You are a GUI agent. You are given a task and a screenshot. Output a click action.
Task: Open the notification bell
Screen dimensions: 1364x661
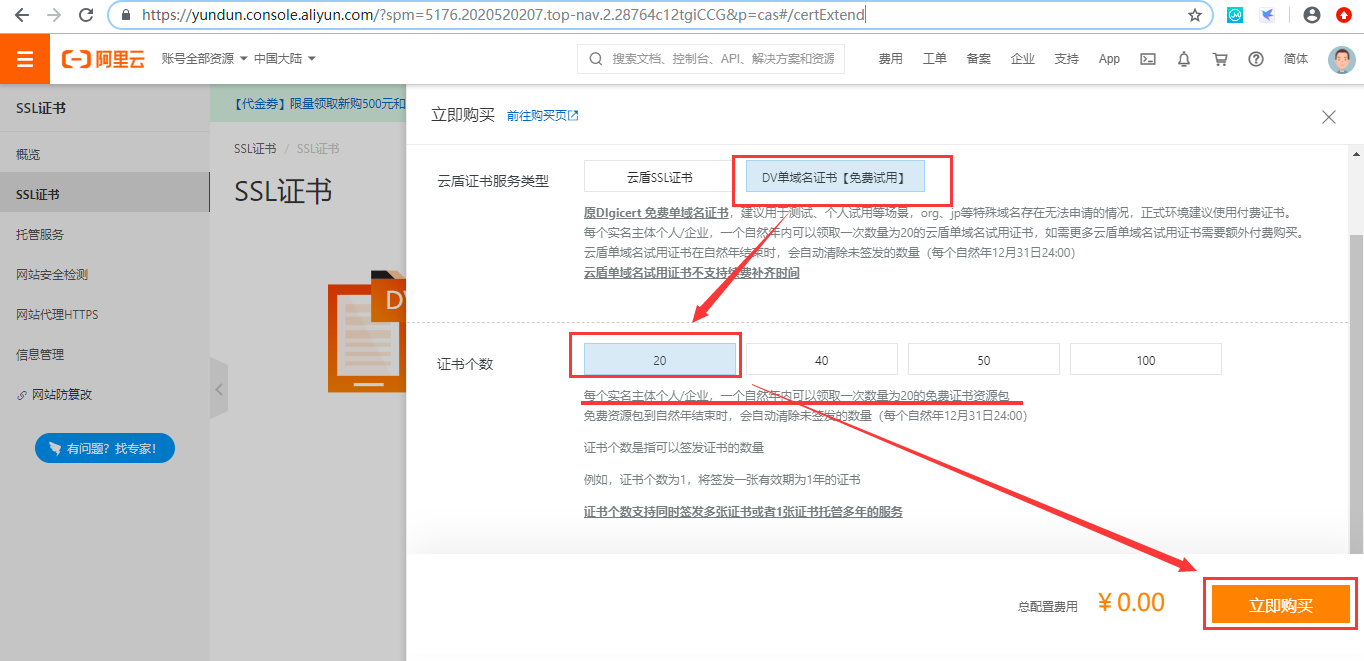tap(1184, 59)
